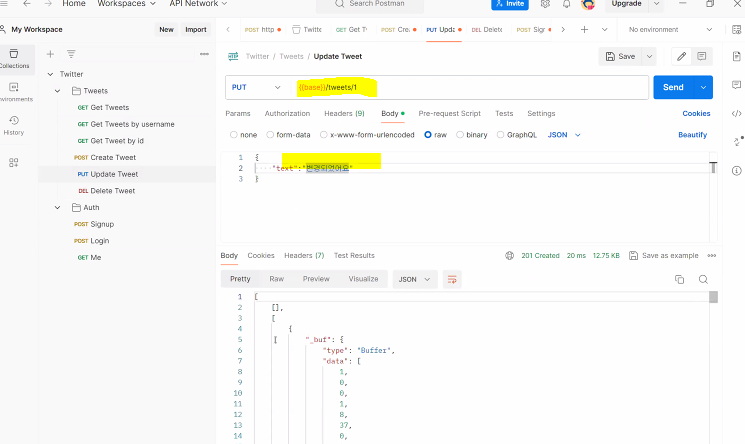Open the Collections sidebar panel
The width and height of the screenshot is (745, 444).
tap(14, 59)
